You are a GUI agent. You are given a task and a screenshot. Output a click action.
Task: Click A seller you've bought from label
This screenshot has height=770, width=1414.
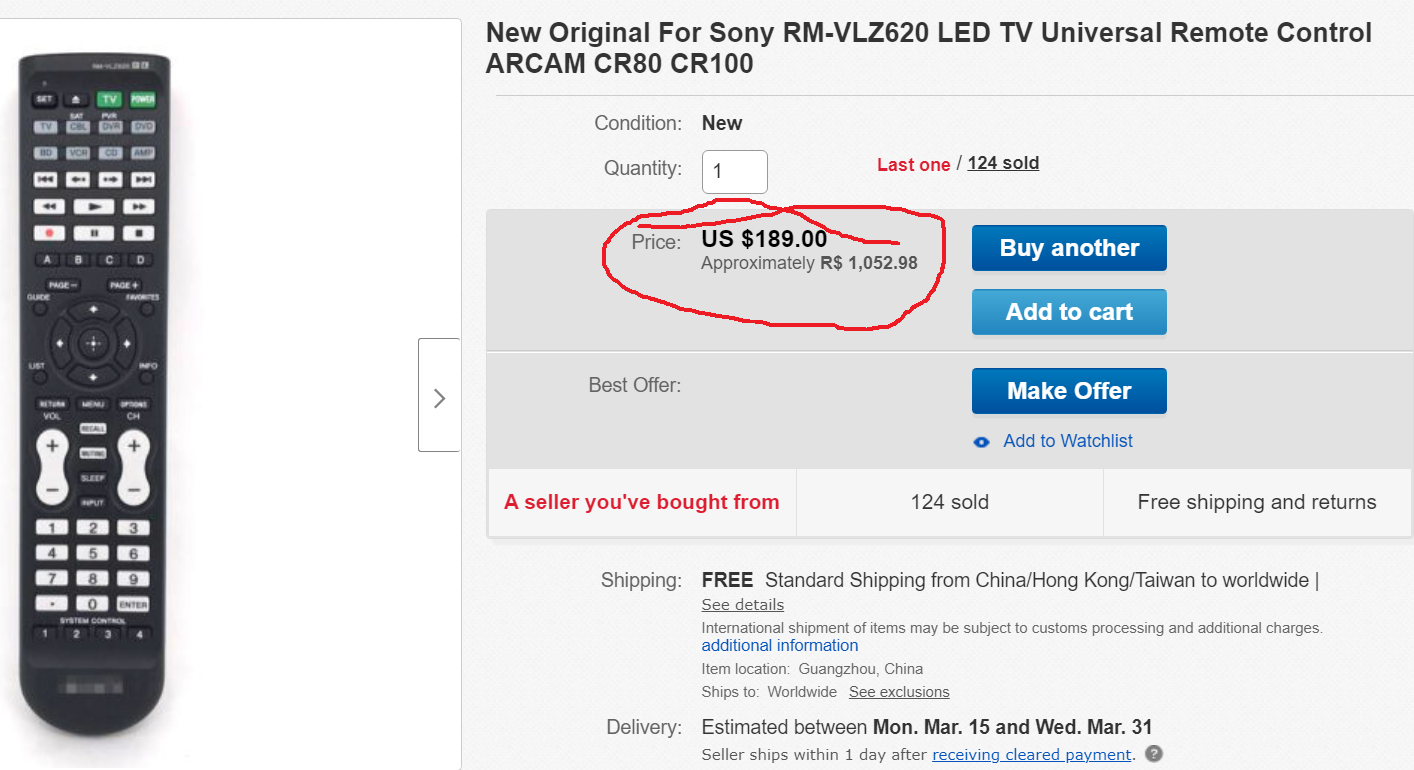[x=641, y=503]
